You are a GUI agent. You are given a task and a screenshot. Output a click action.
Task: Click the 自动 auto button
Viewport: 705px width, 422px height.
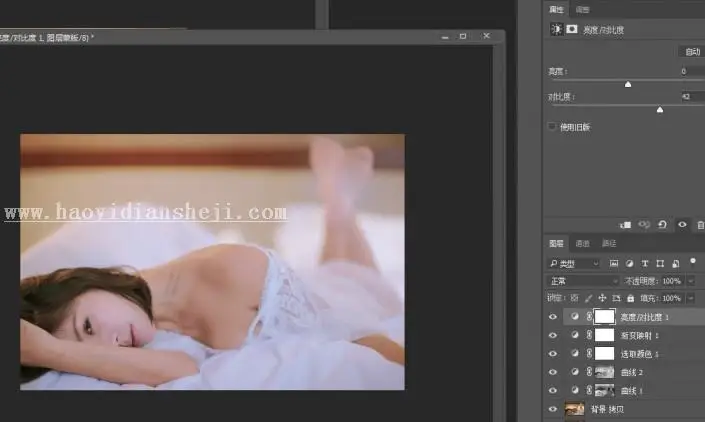[x=692, y=52]
